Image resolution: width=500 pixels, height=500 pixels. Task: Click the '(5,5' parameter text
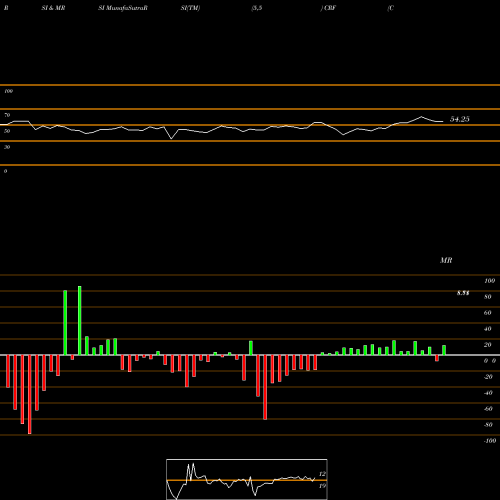[257, 8]
